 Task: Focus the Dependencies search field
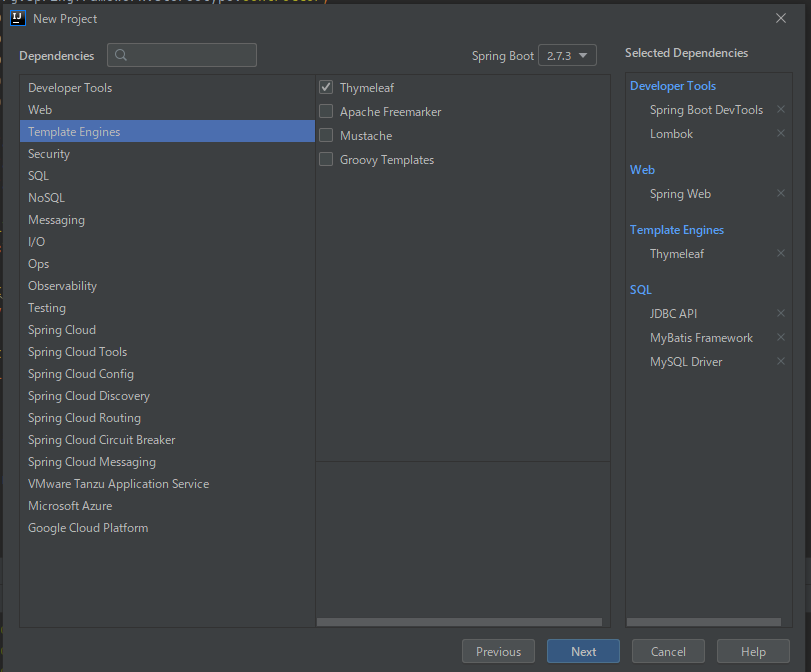(x=182, y=55)
